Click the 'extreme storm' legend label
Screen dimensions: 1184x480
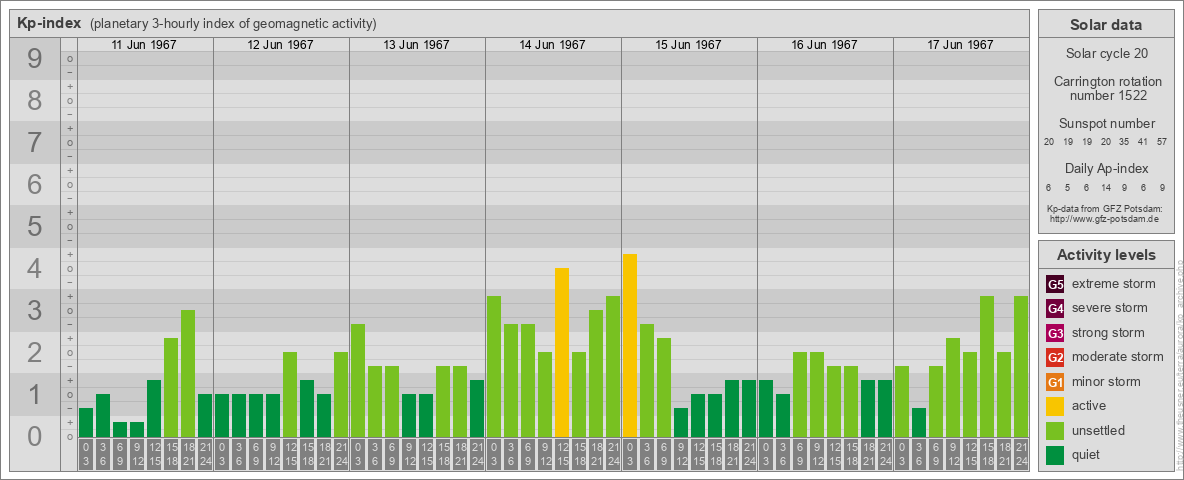click(1114, 284)
